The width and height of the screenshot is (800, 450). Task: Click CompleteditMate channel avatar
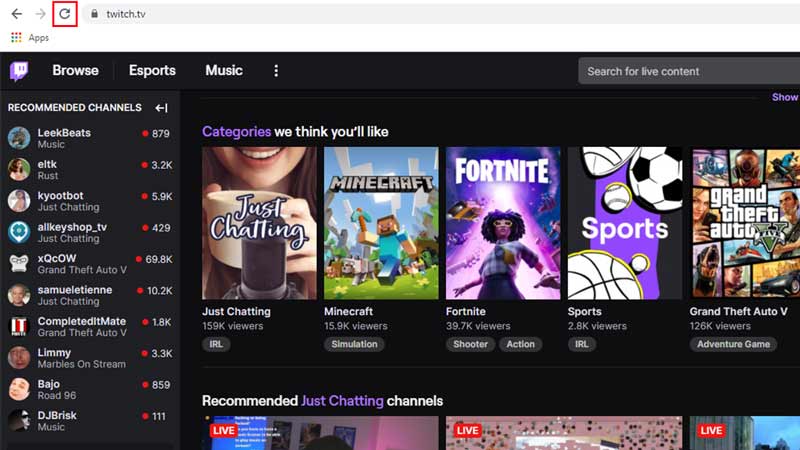19,327
